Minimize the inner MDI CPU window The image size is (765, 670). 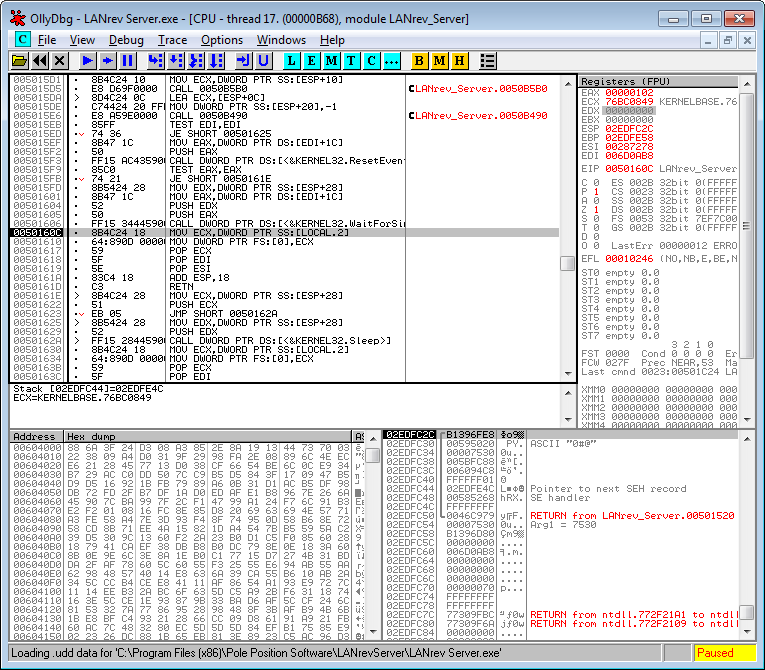click(708, 40)
